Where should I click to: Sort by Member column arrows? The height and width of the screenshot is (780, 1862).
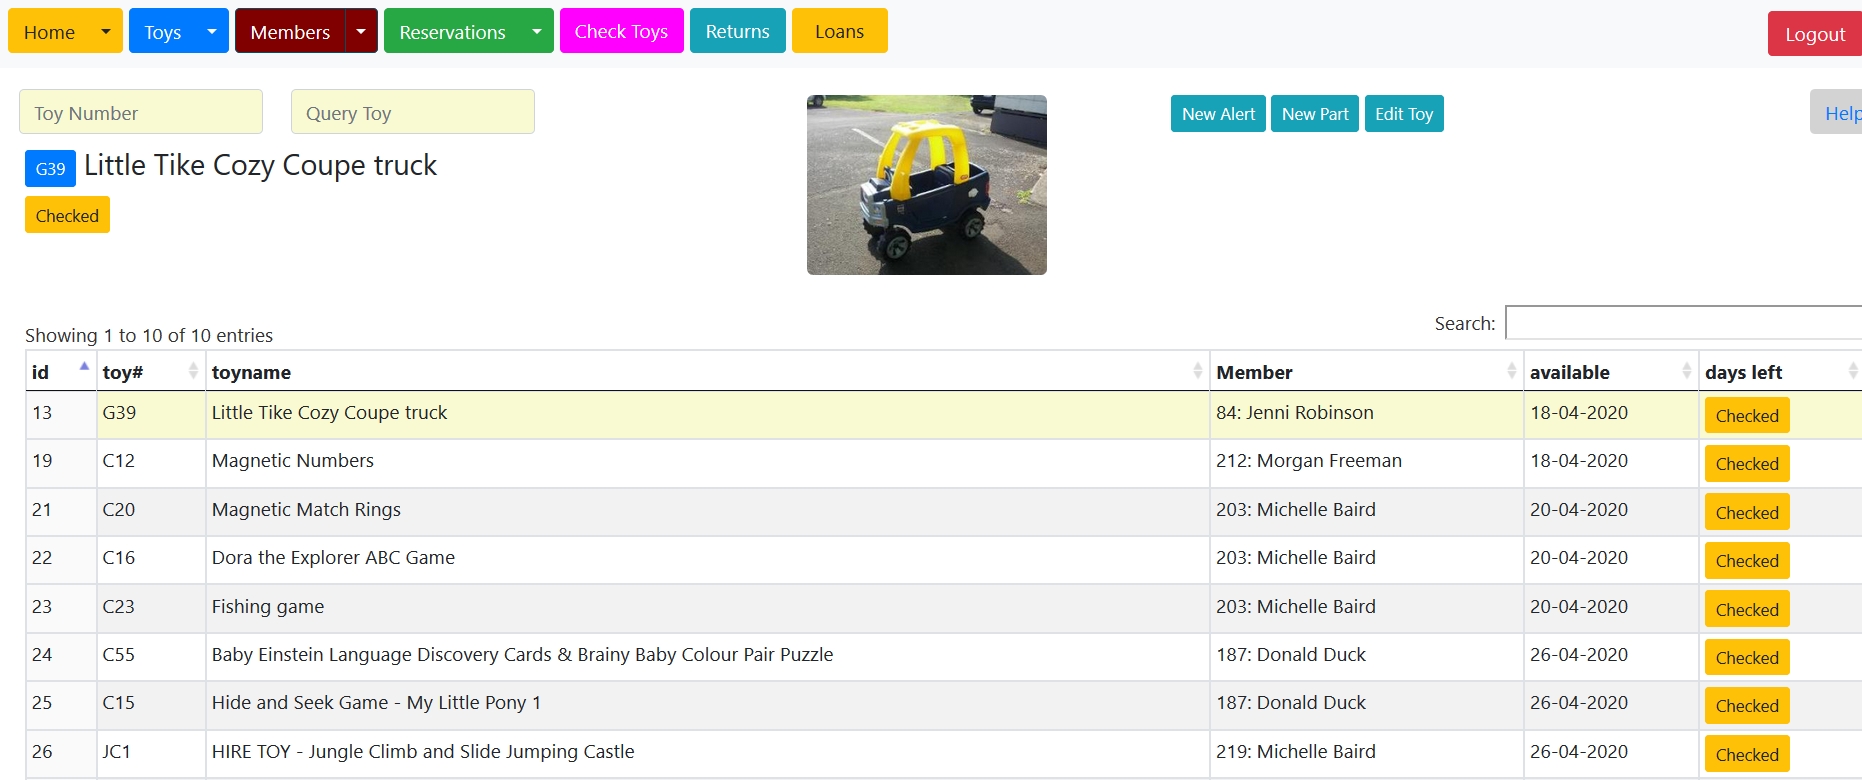coord(1511,371)
